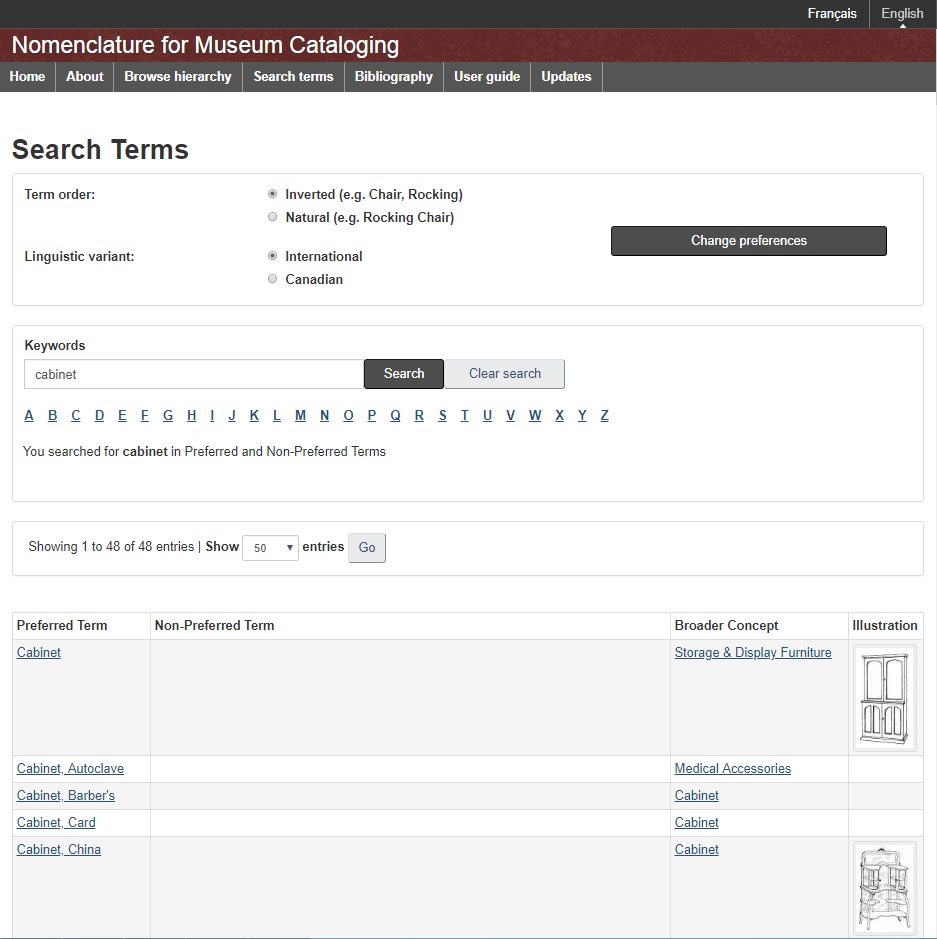Open Browse hierarchy menu item
This screenshot has height=939, width=937.
click(x=178, y=77)
